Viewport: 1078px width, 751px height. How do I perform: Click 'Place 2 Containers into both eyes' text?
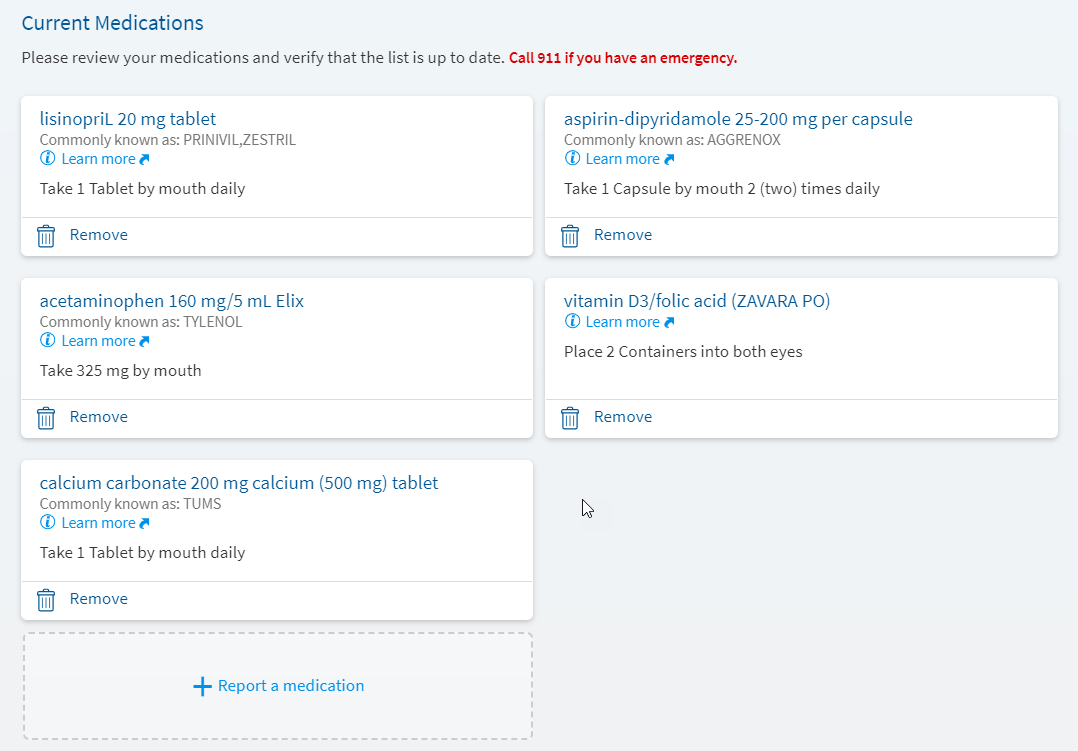(683, 352)
